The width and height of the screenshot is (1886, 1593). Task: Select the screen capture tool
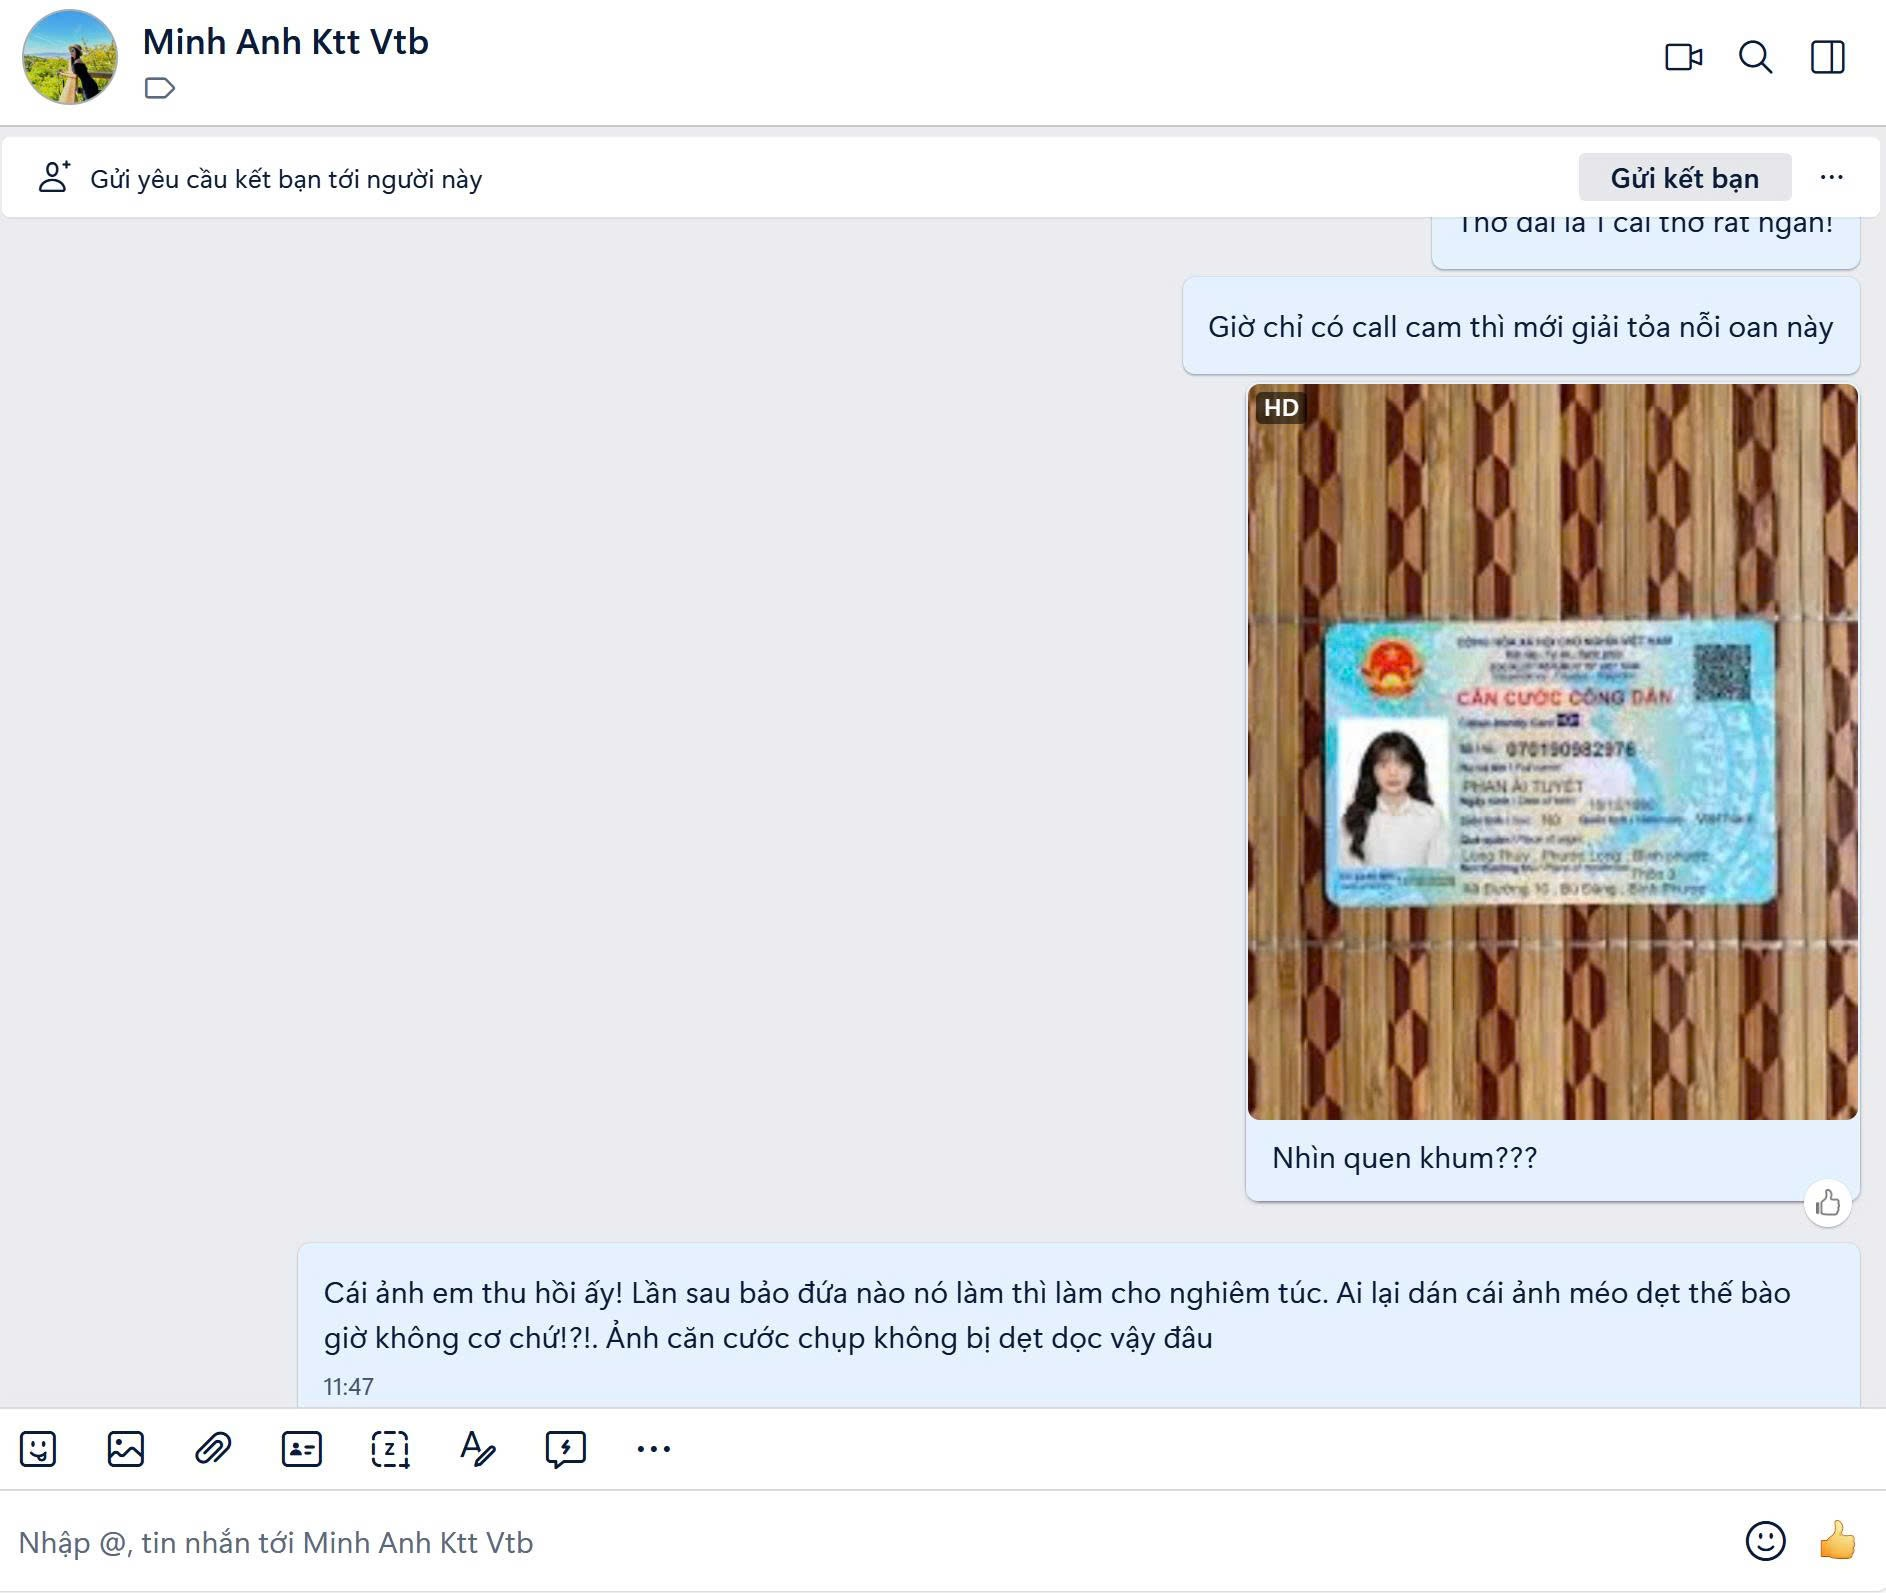coord(390,1448)
